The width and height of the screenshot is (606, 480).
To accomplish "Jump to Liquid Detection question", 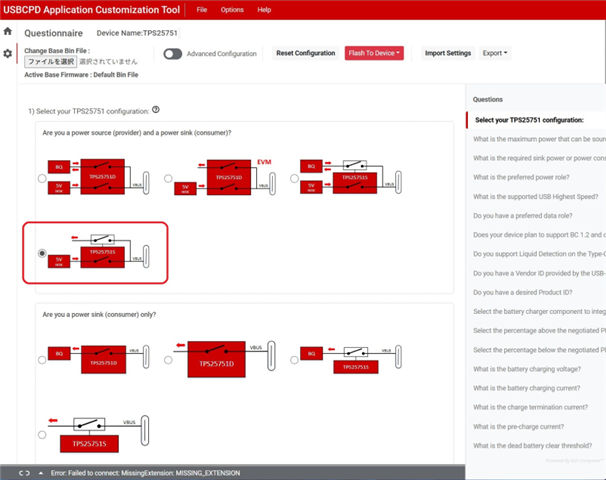I will [539, 254].
